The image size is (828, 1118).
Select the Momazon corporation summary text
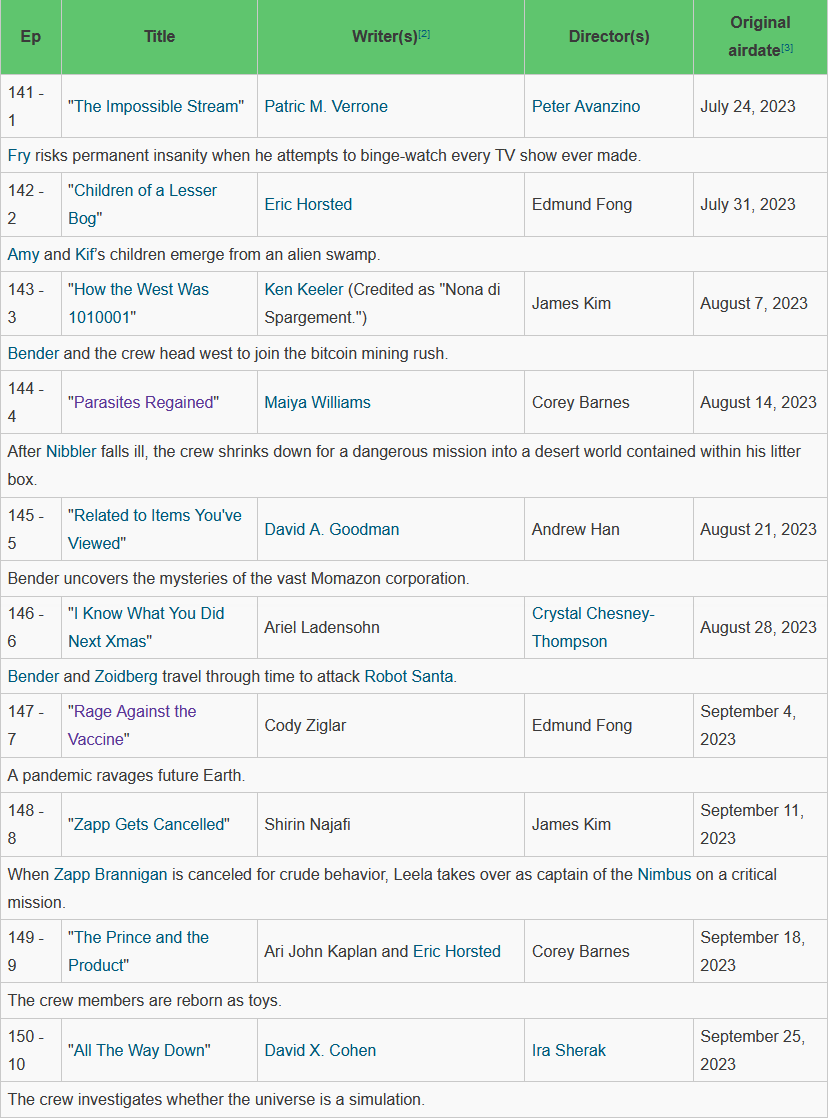[238, 578]
